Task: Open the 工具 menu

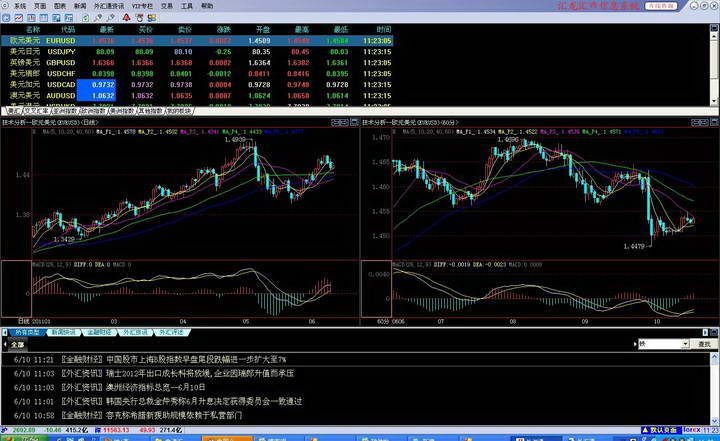Action: (x=187, y=6)
